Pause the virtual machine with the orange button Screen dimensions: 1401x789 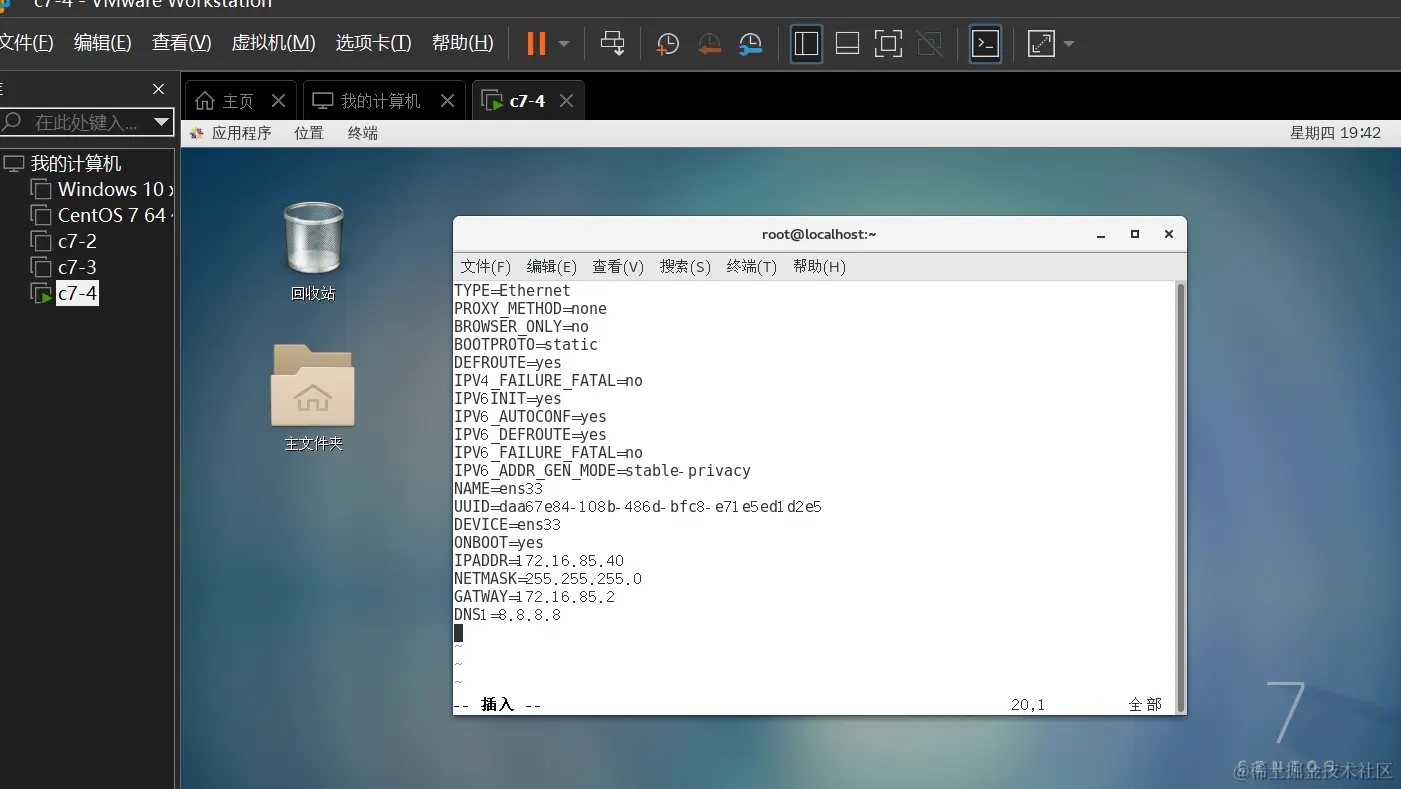pos(537,43)
